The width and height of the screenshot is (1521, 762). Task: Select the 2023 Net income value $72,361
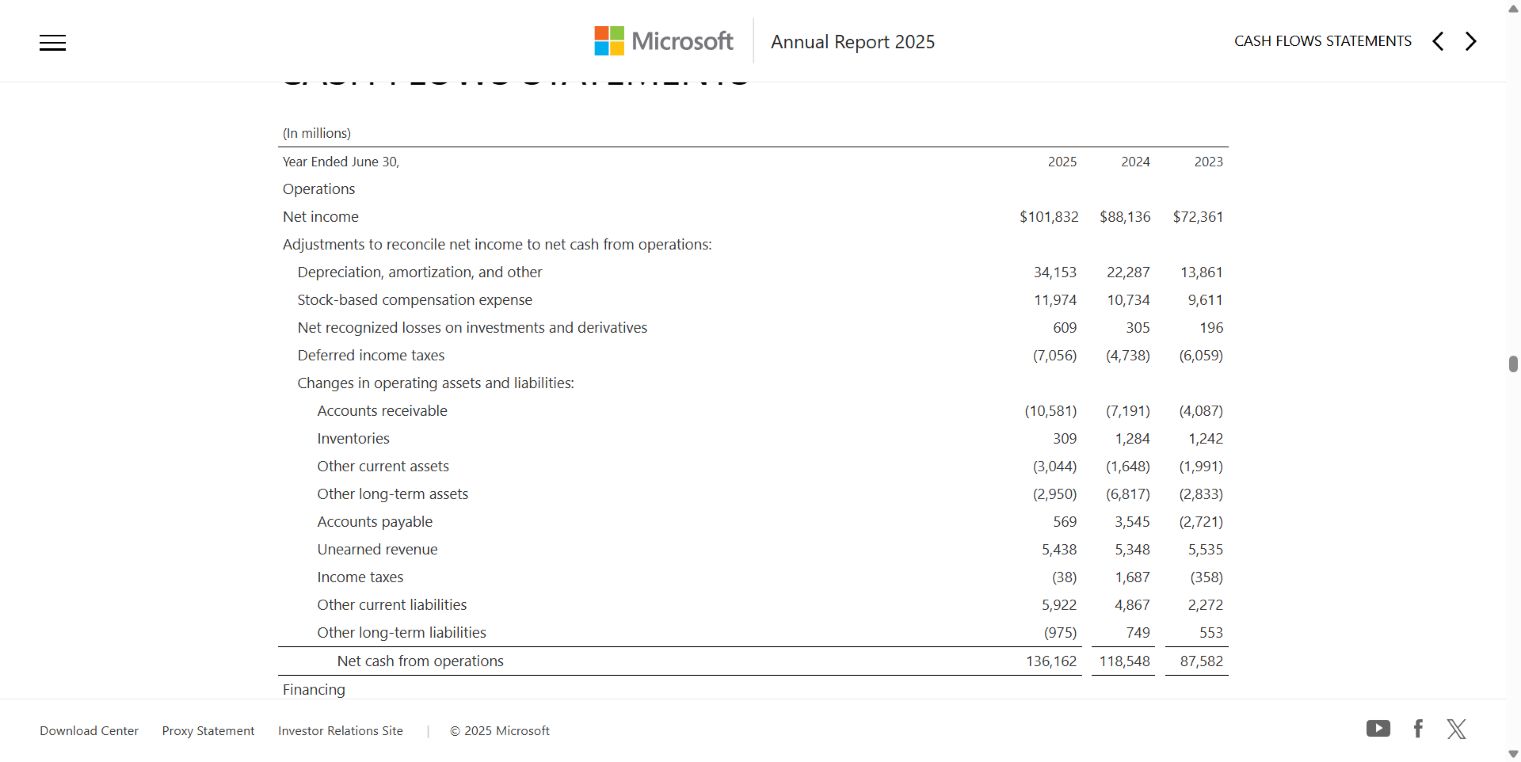click(x=1198, y=217)
